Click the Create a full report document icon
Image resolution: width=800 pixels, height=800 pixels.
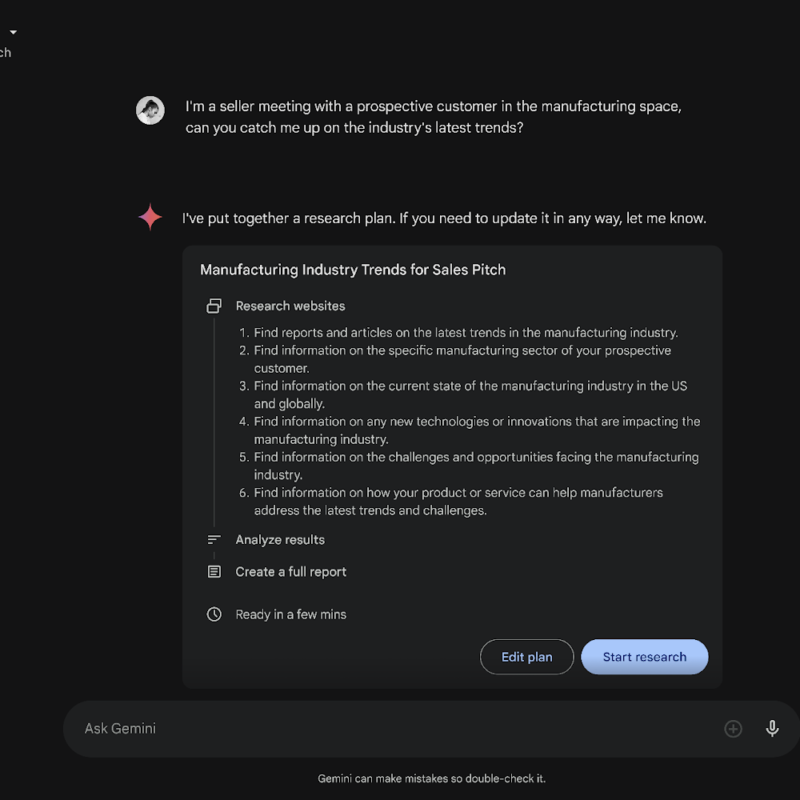[213, 571]
